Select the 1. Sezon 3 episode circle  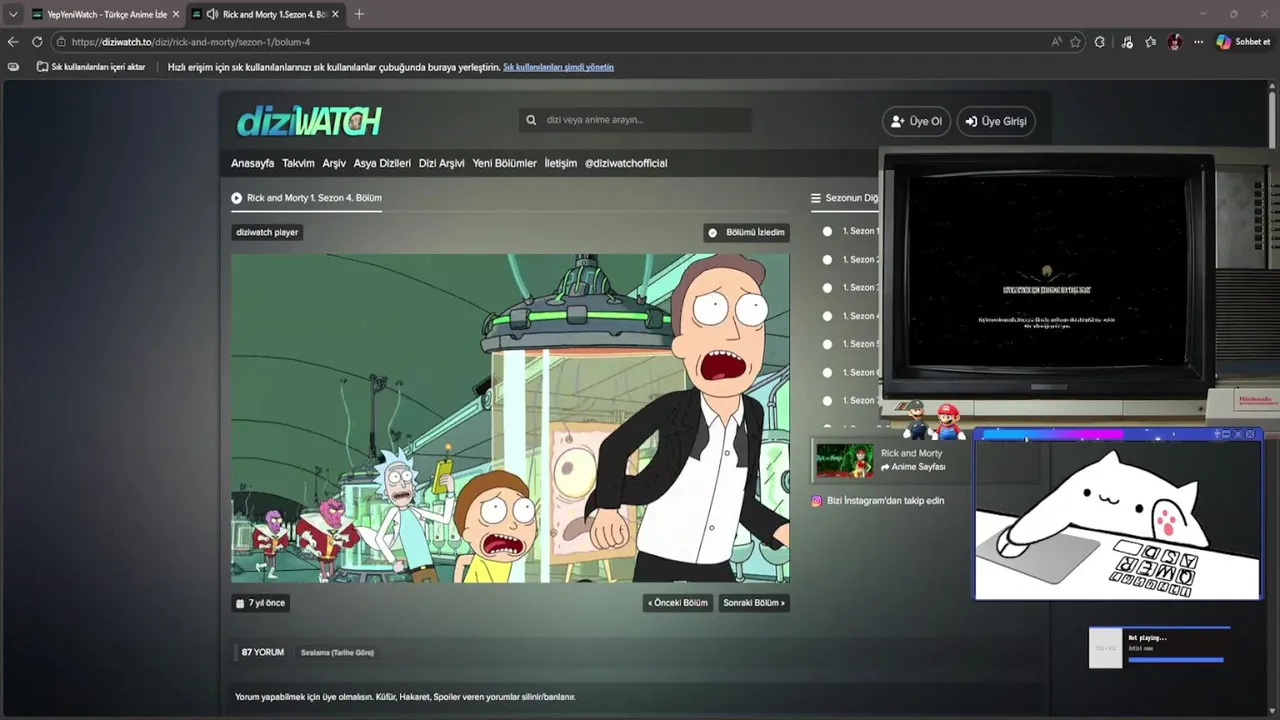pyautogui.click(x=827, y=287)
